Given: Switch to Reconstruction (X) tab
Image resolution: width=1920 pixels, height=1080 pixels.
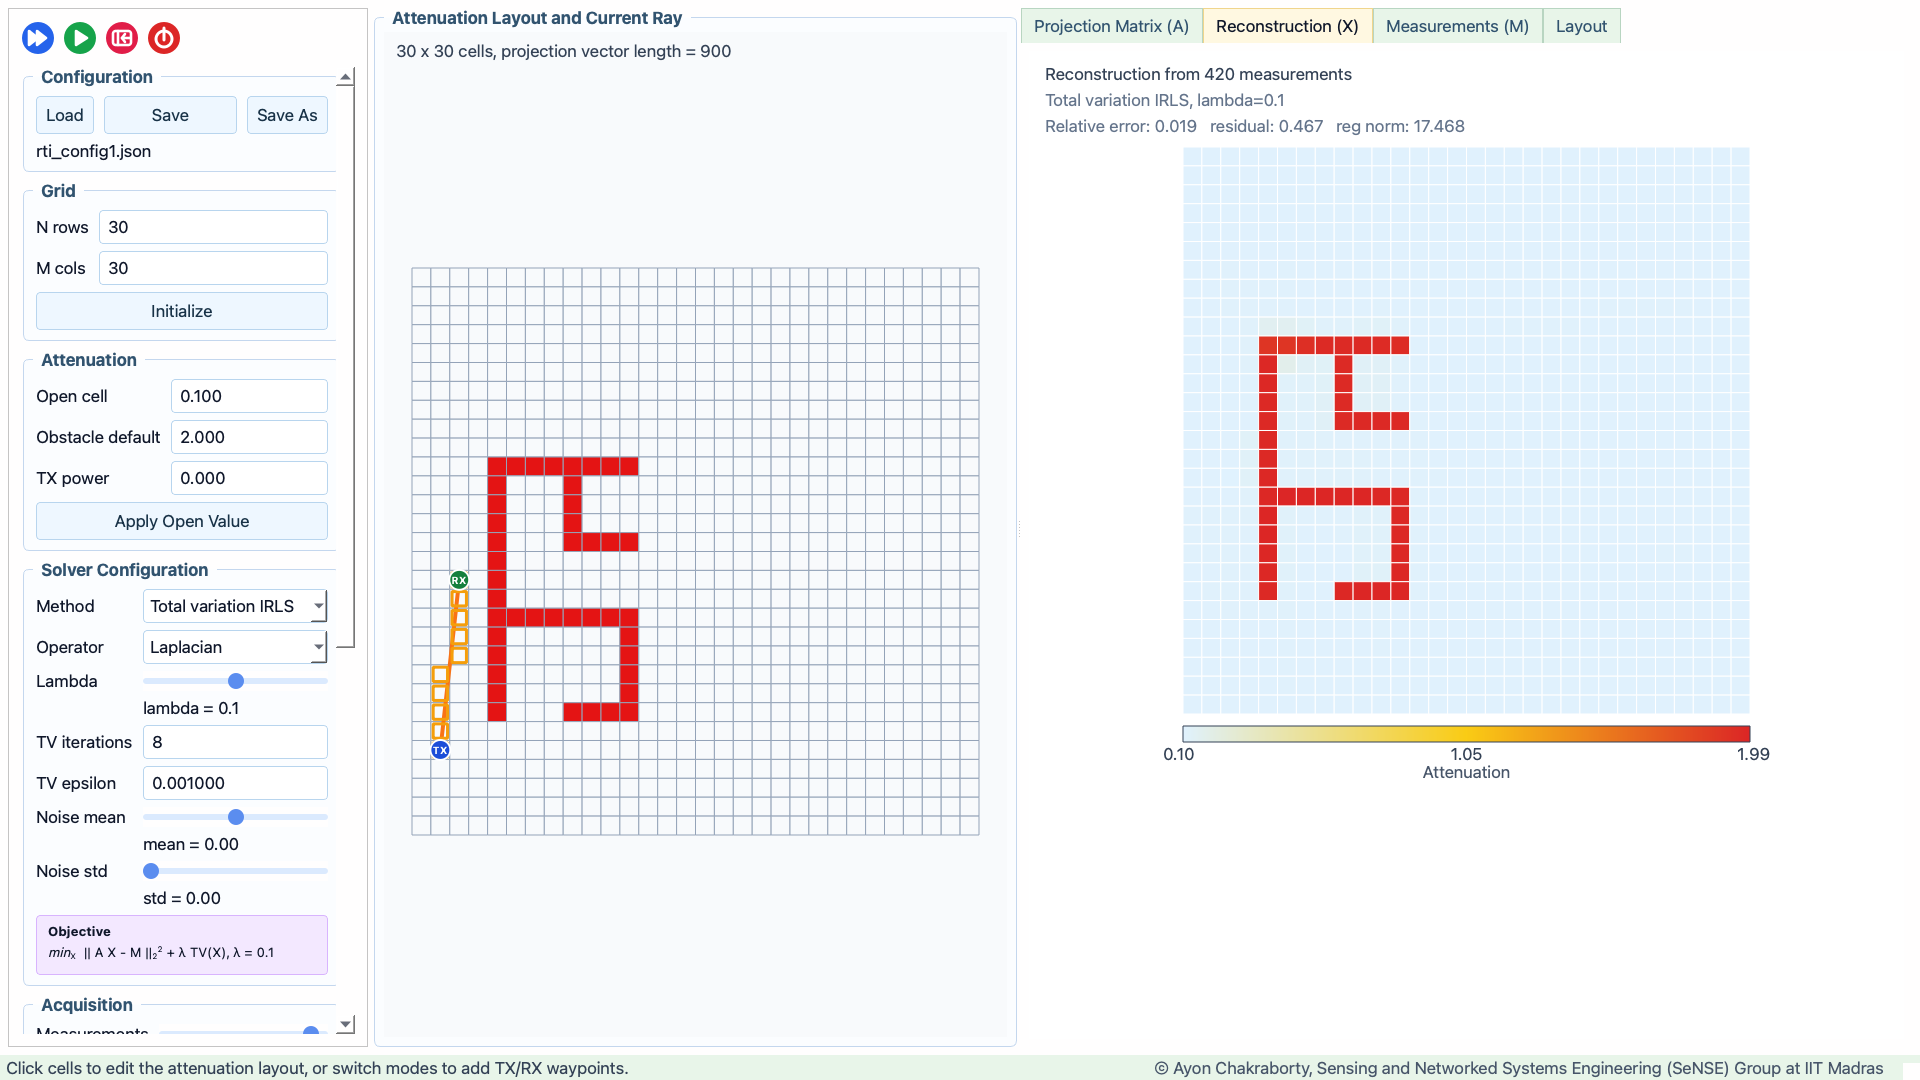Looking at the screenshot, I should [x=1287, y=26].
